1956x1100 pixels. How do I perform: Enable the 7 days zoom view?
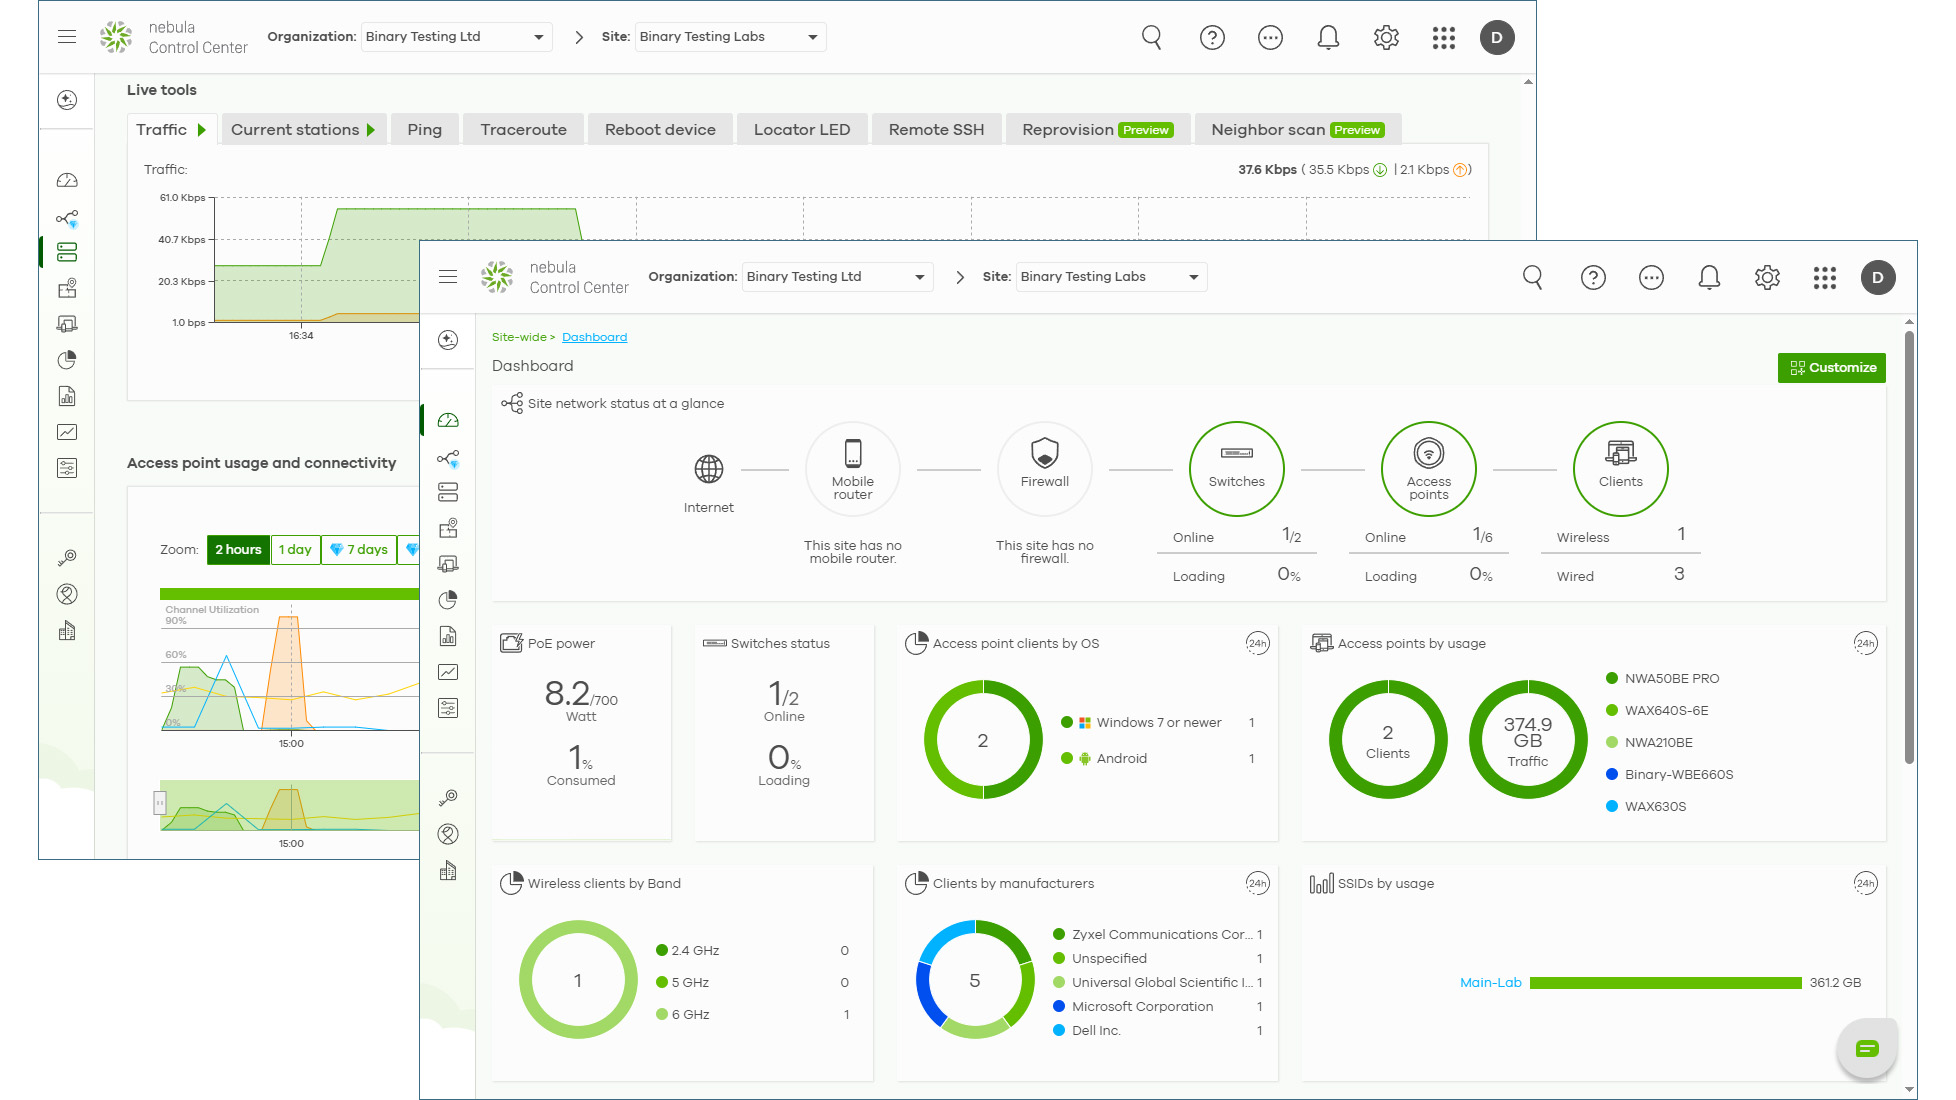pyautogui.click(x=359, y=549)
